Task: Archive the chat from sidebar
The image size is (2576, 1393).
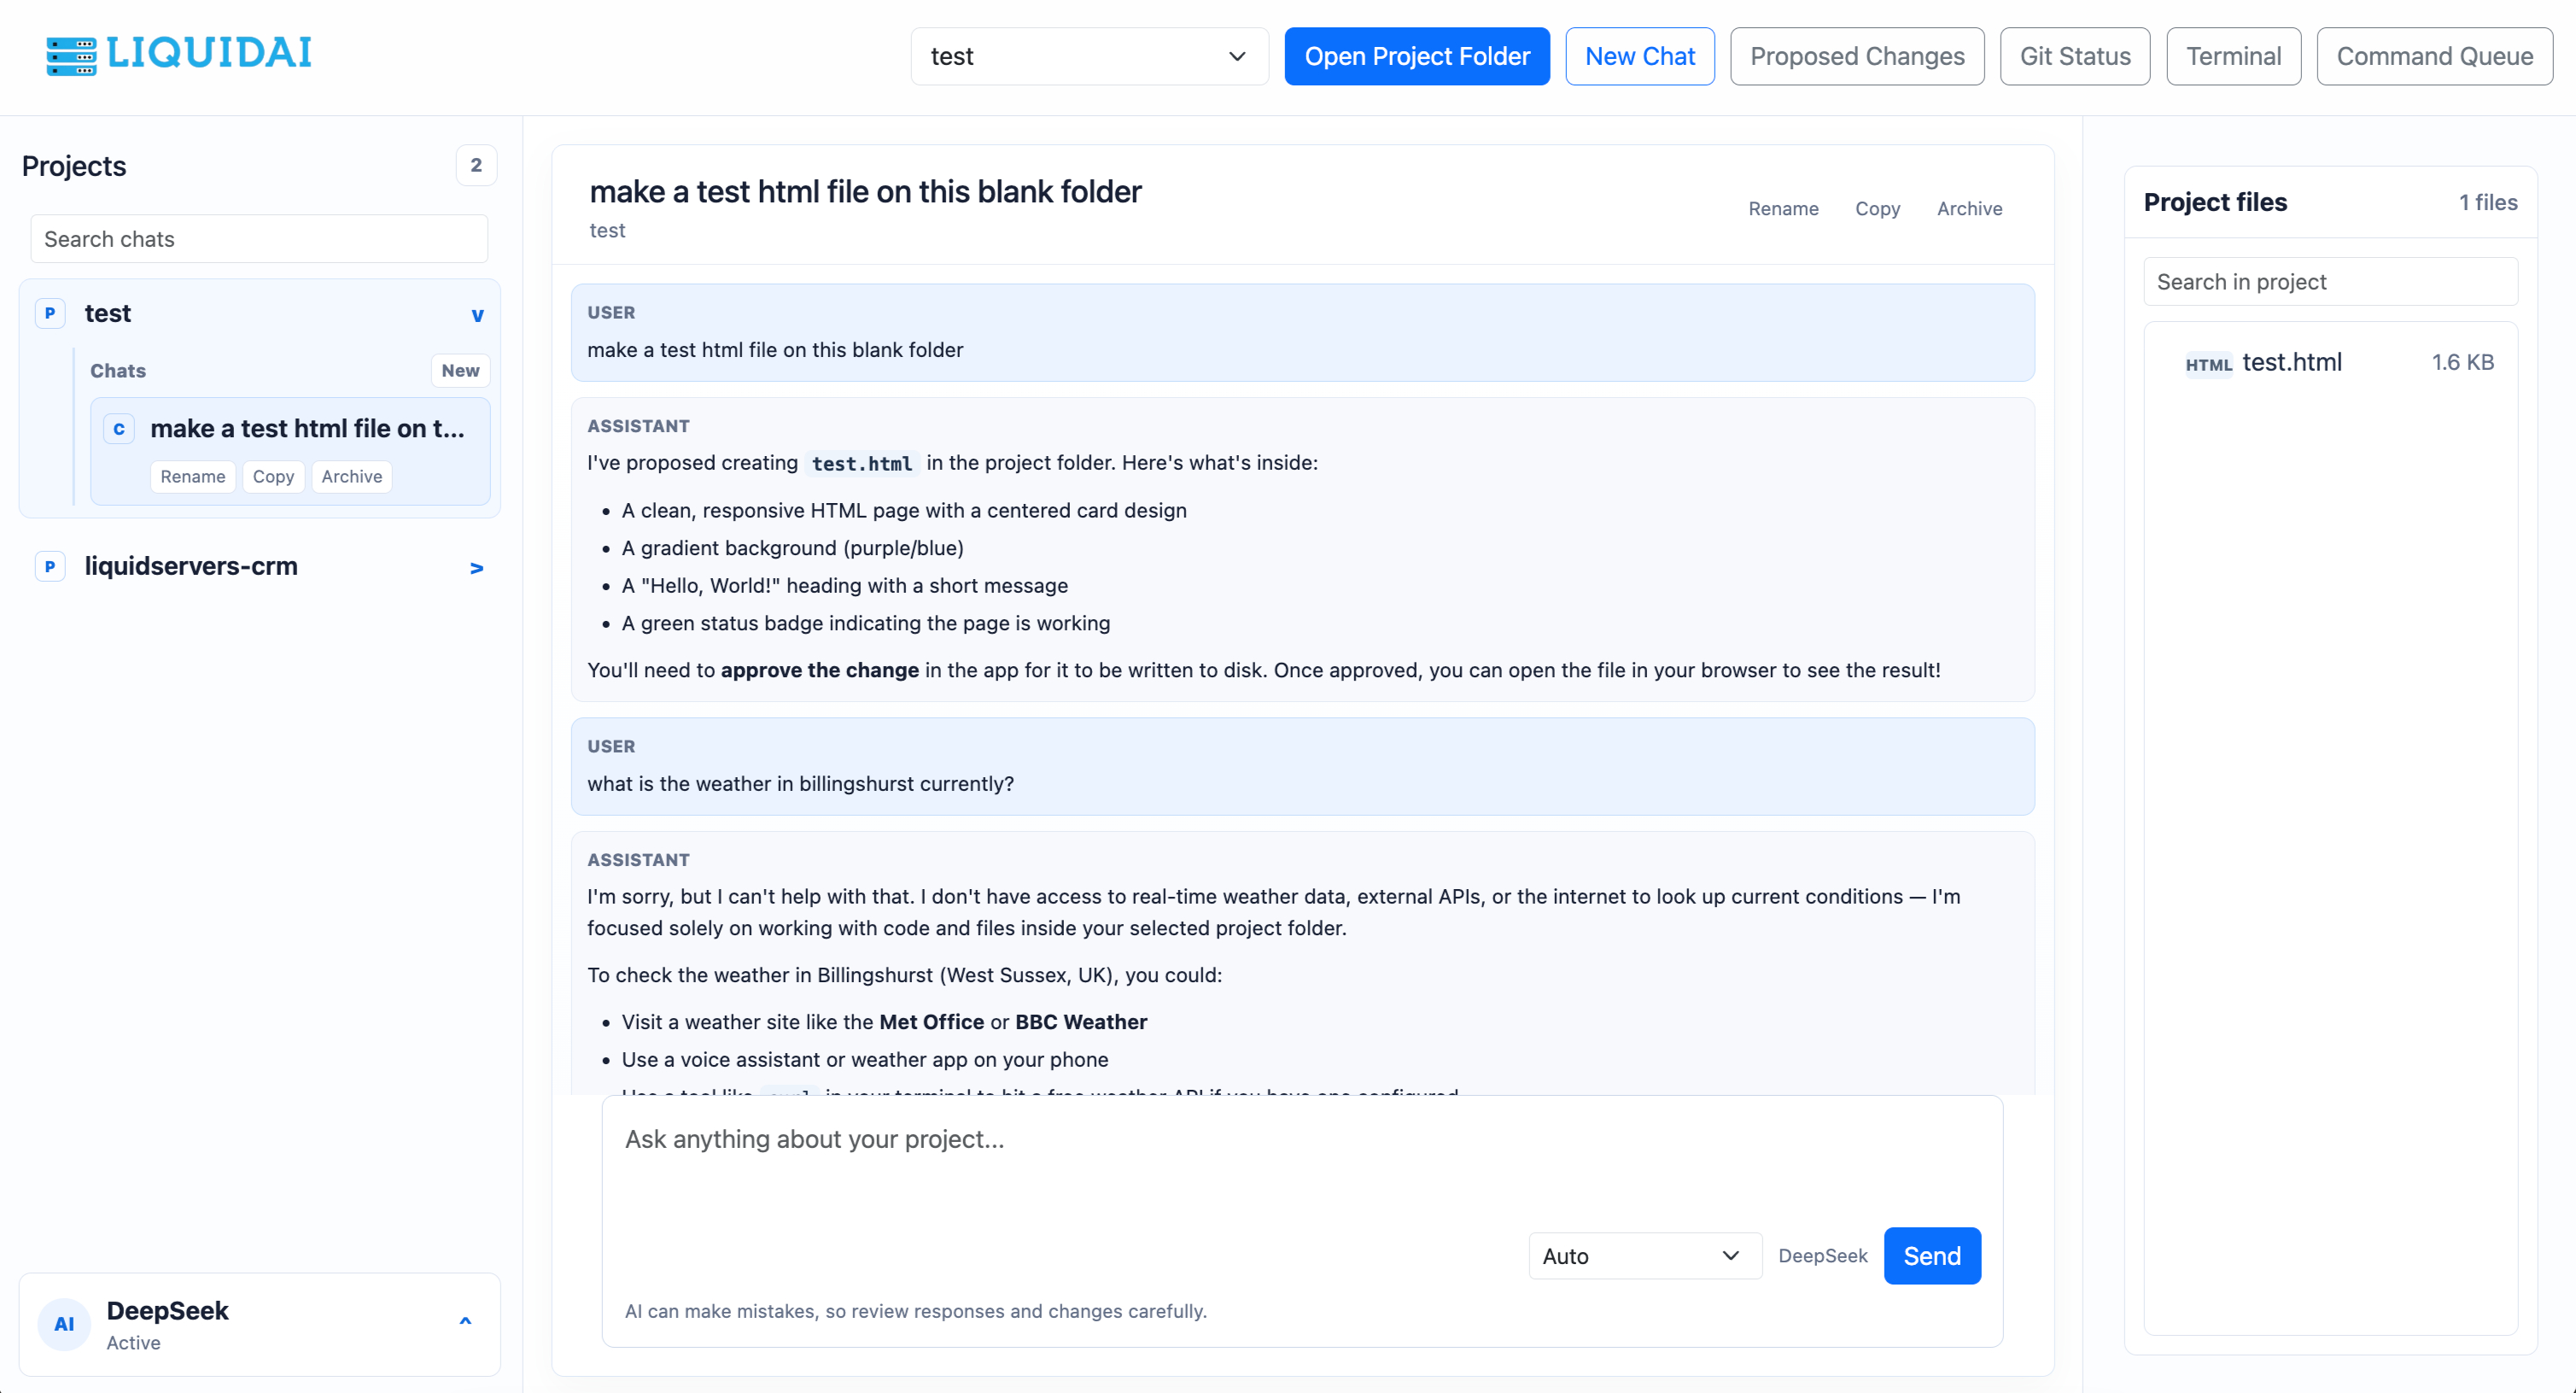Action: click(x=351, y=477)
